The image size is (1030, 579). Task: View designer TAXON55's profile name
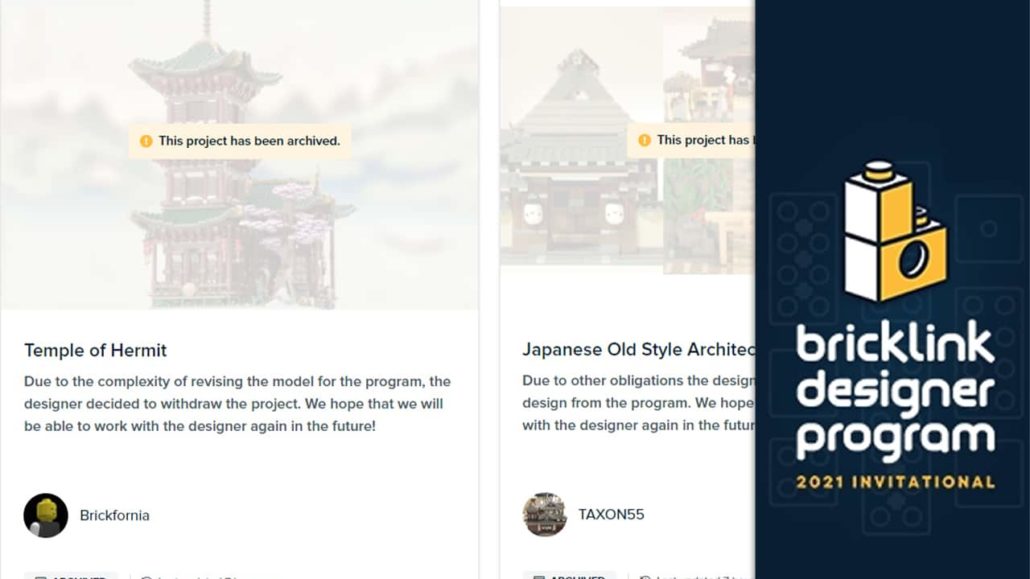coord(611,515)
